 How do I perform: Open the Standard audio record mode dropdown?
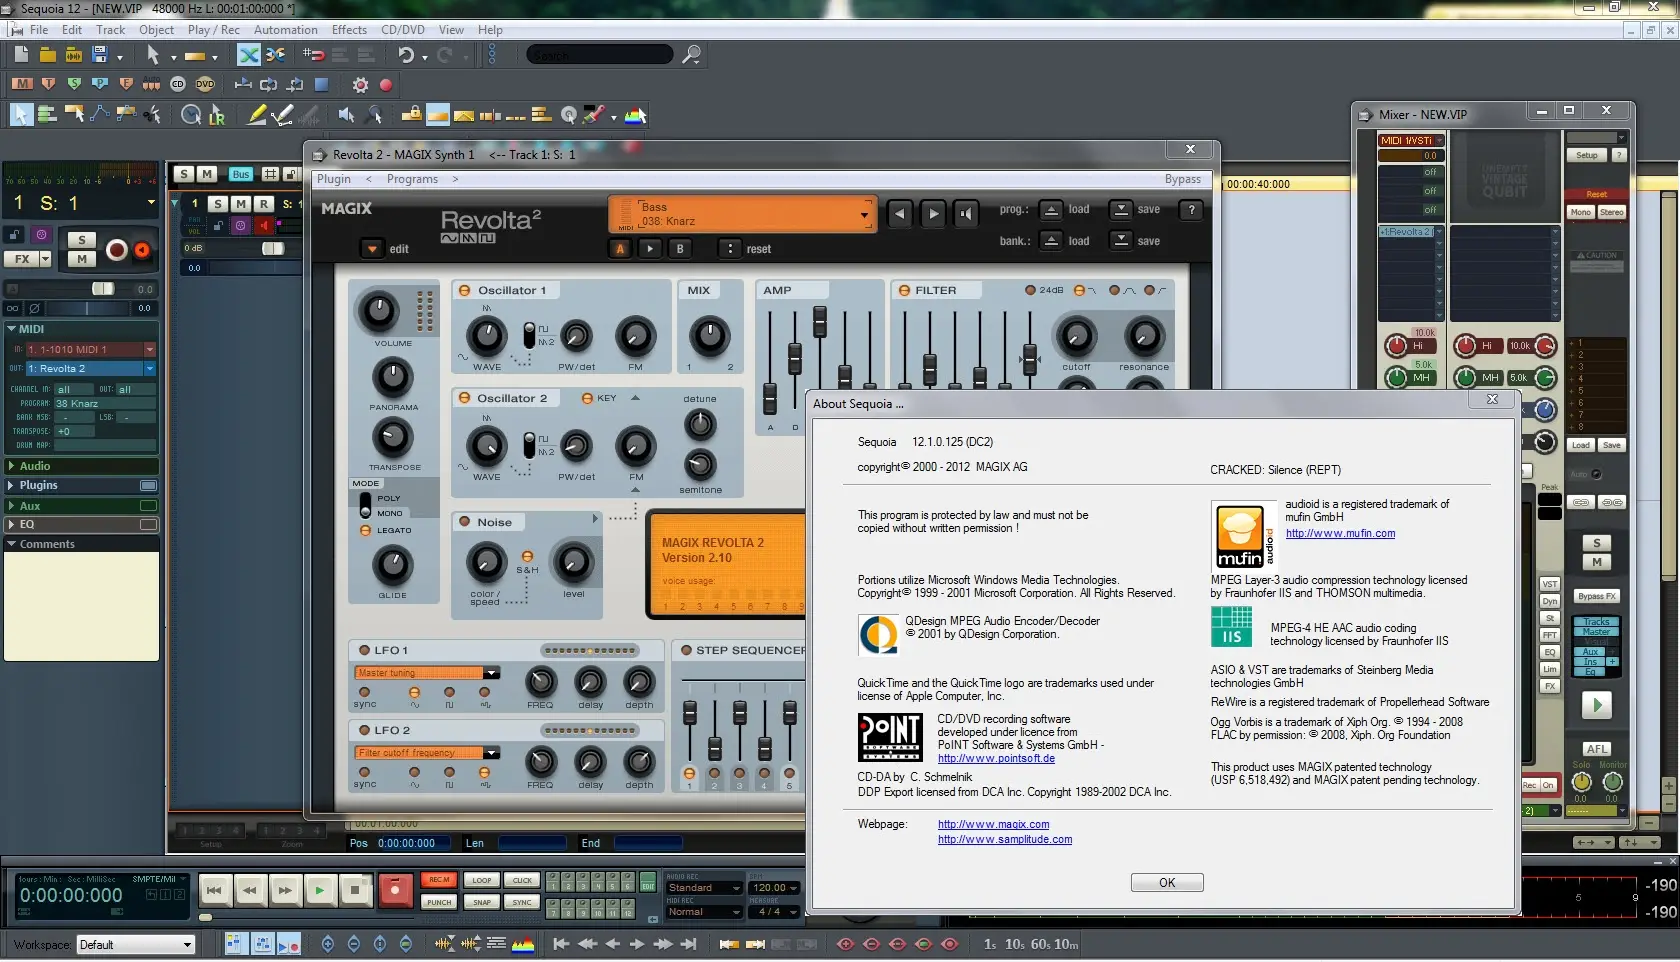coord(704,888)
